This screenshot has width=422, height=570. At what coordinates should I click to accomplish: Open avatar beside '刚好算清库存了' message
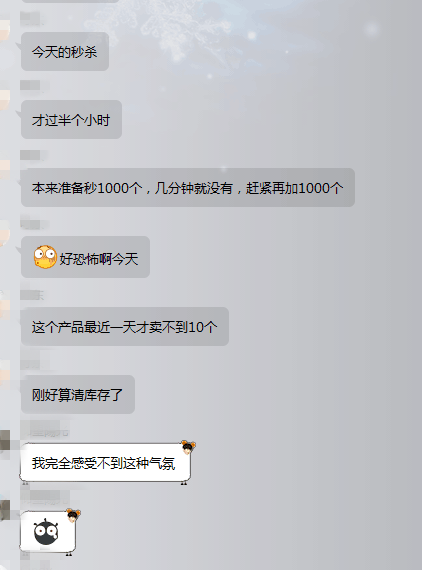click(5, 373)
